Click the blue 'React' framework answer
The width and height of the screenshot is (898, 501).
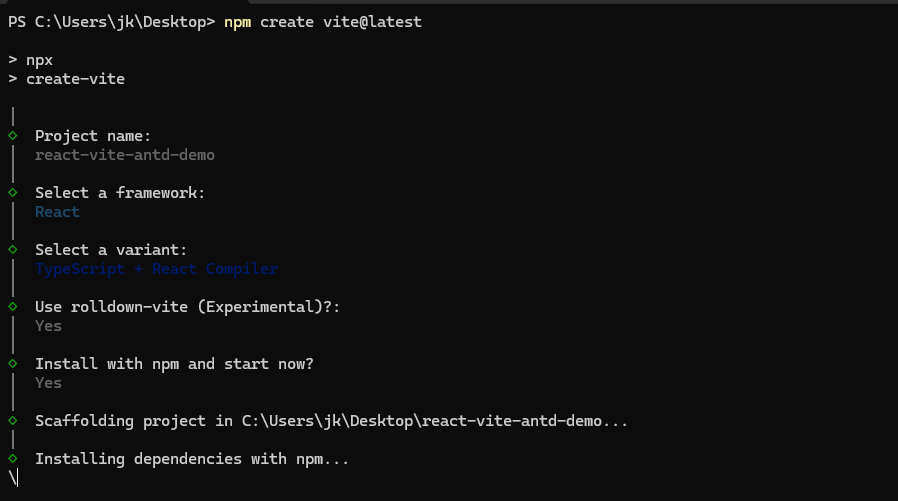point(57,212)
